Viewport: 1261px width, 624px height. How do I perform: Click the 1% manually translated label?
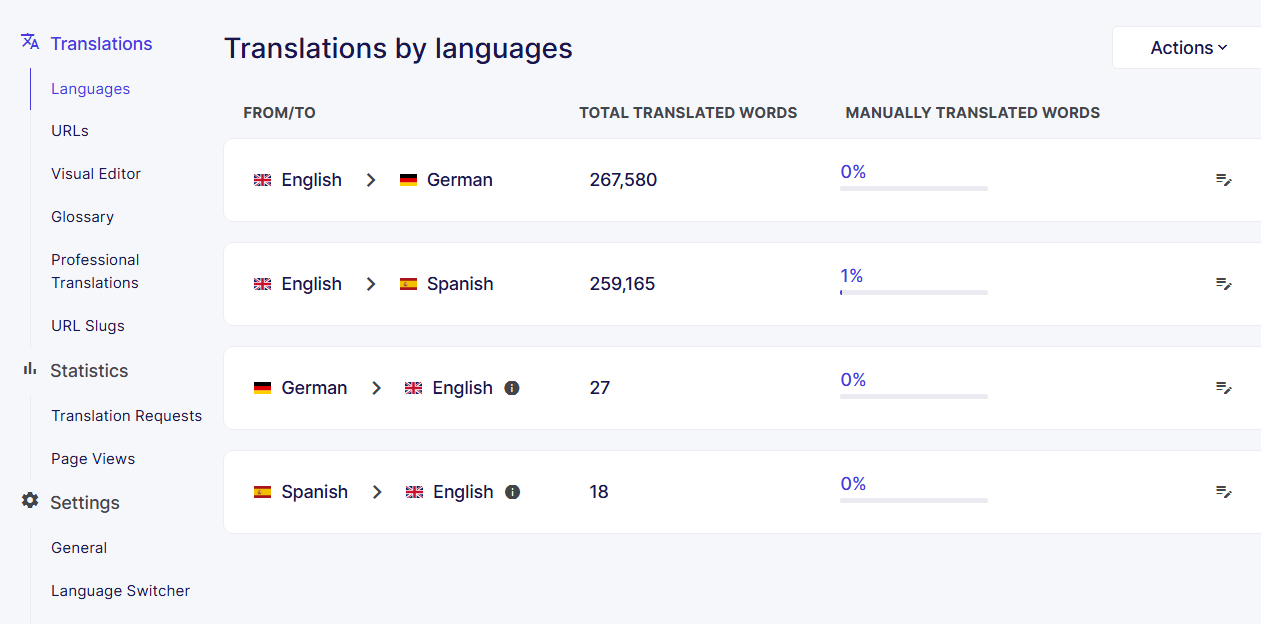pyautogui.click(x=852, y=276)
